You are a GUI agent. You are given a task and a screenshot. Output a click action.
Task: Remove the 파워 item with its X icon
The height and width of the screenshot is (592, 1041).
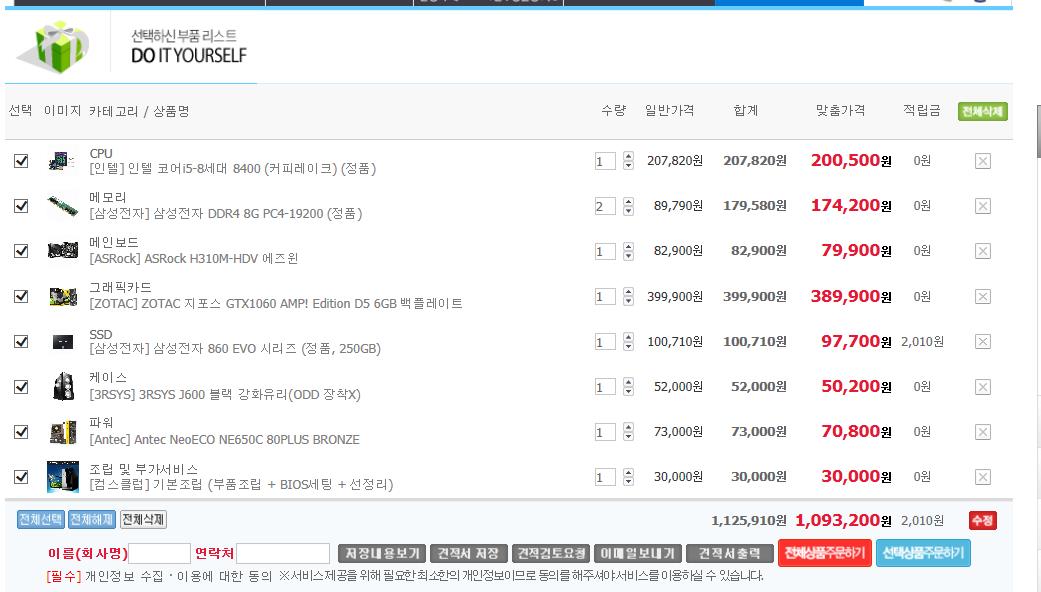click(x=983, y=432)
